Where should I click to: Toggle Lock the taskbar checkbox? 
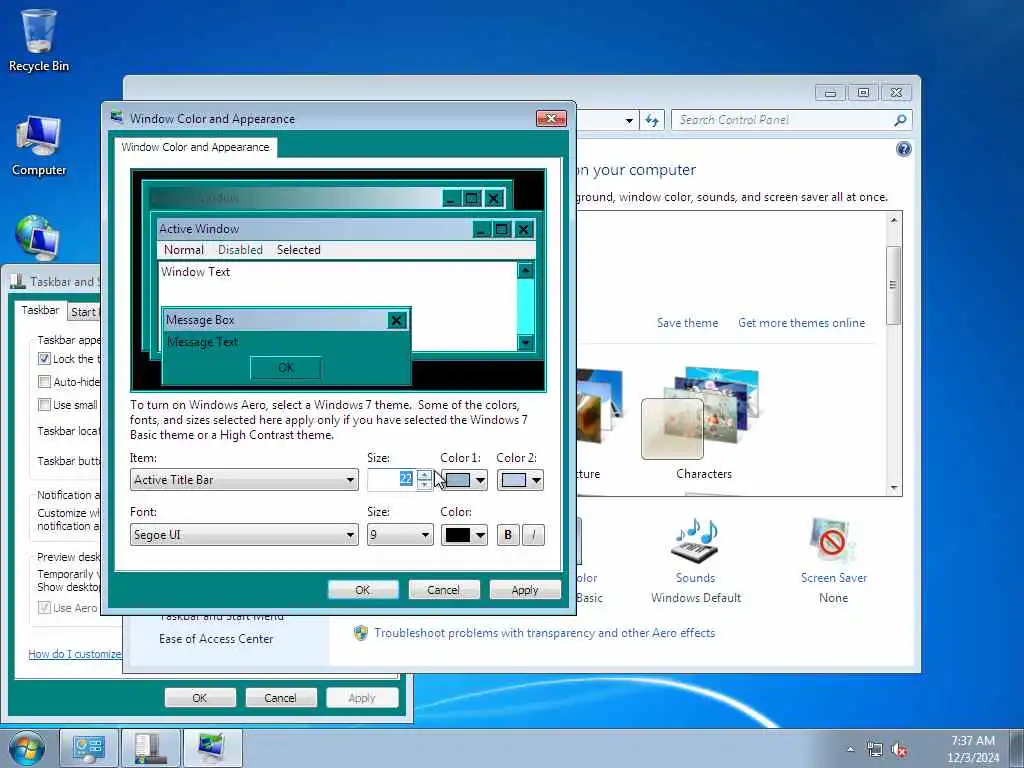click(x=44, y=359)
